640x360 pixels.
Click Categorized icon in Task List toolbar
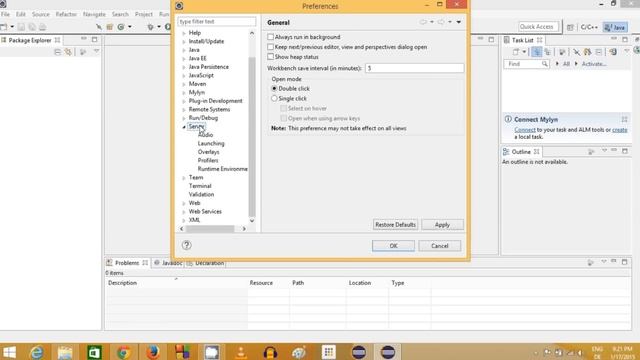tap(536, 52)
